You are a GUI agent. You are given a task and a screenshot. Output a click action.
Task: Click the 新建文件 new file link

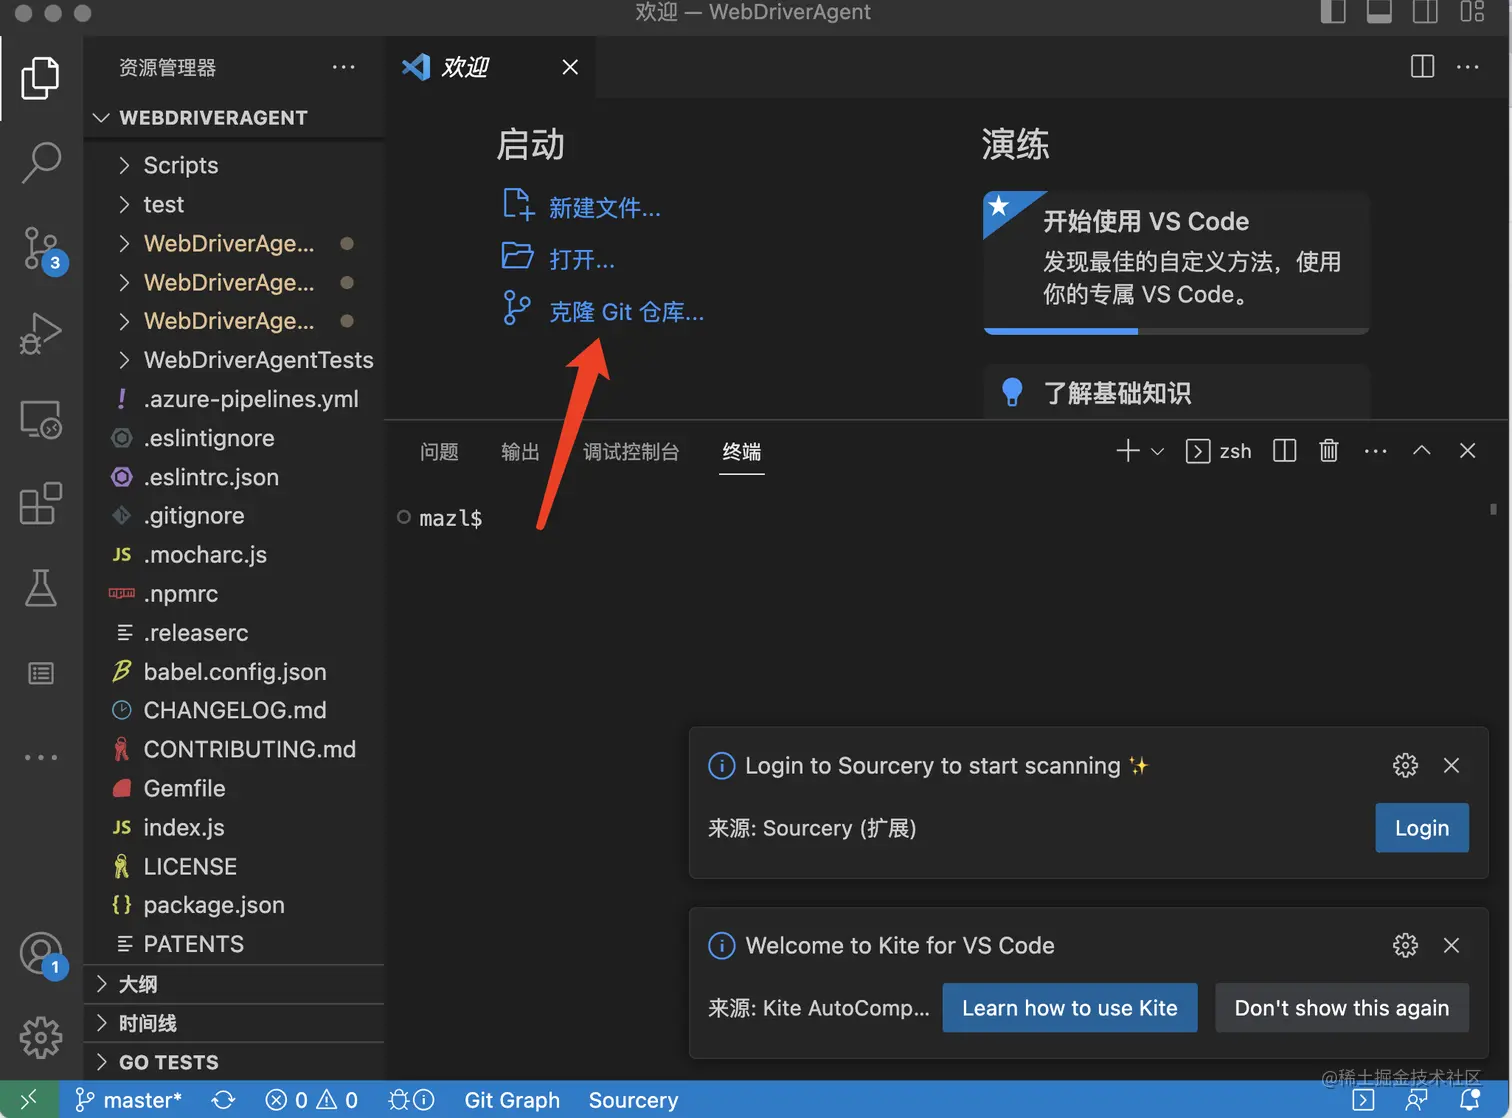coord(605,208)
